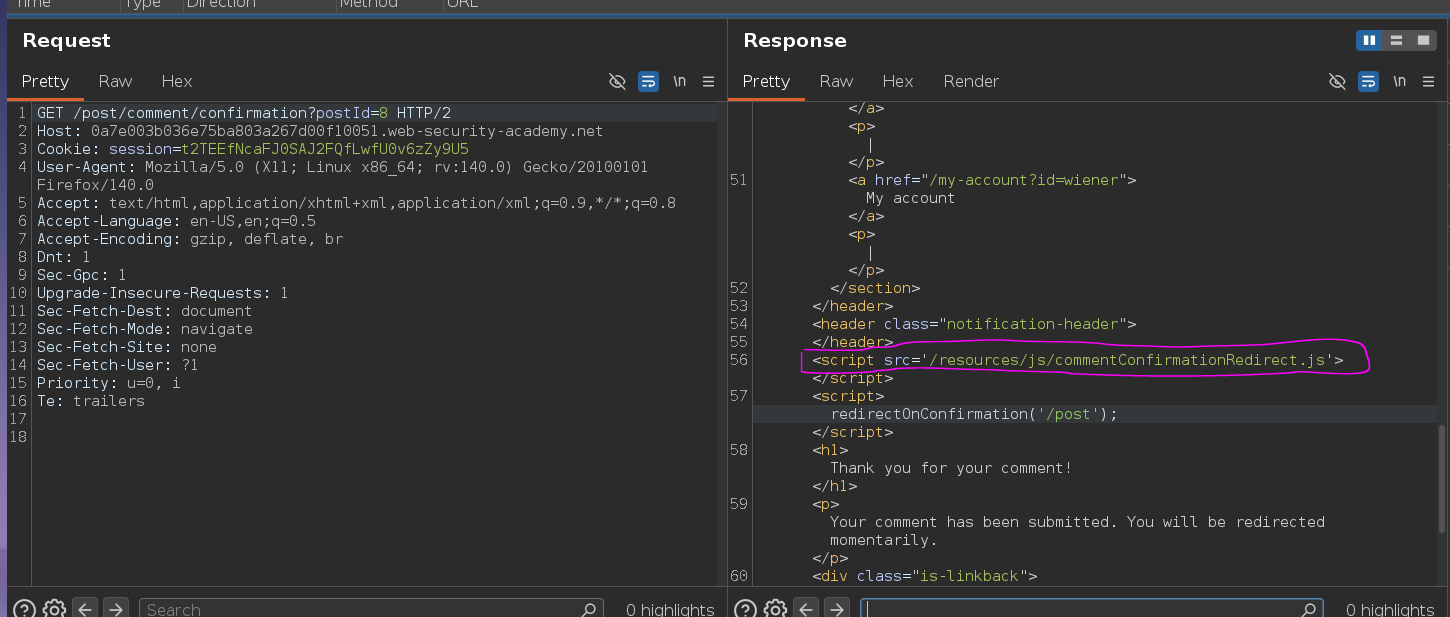
Task: Click the is-linkback div line
Action: (x=925, y=576)
